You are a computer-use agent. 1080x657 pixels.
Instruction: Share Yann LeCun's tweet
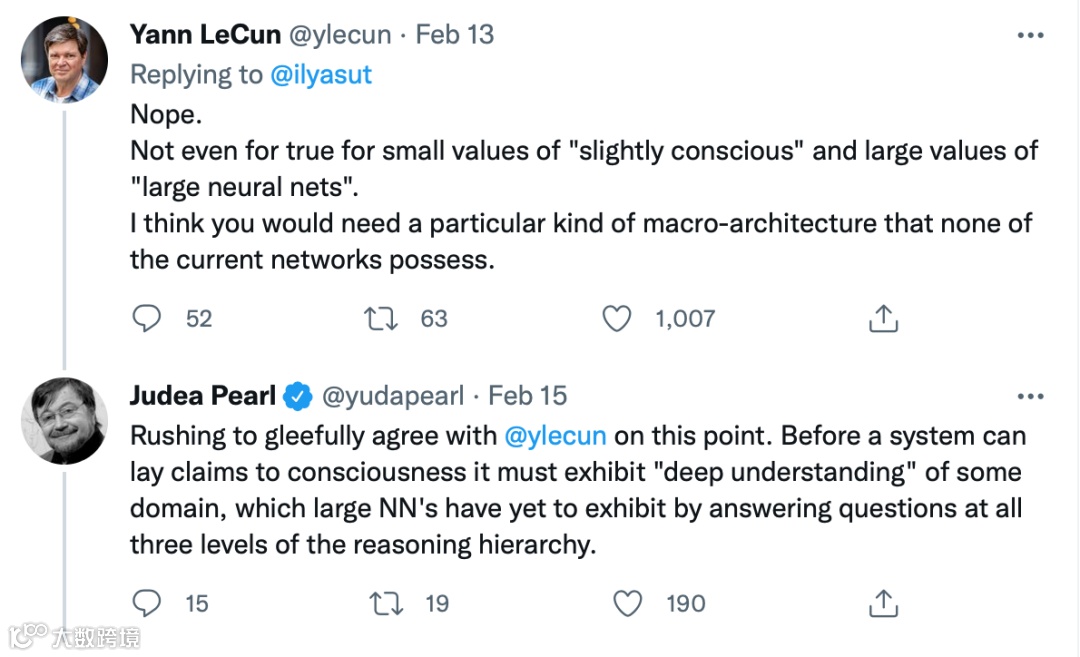click(882, 319)
